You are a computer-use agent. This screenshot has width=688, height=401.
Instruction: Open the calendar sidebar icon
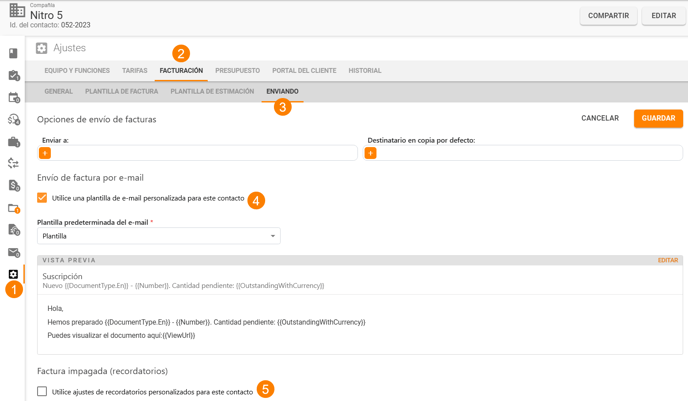[x=14, y=97]
